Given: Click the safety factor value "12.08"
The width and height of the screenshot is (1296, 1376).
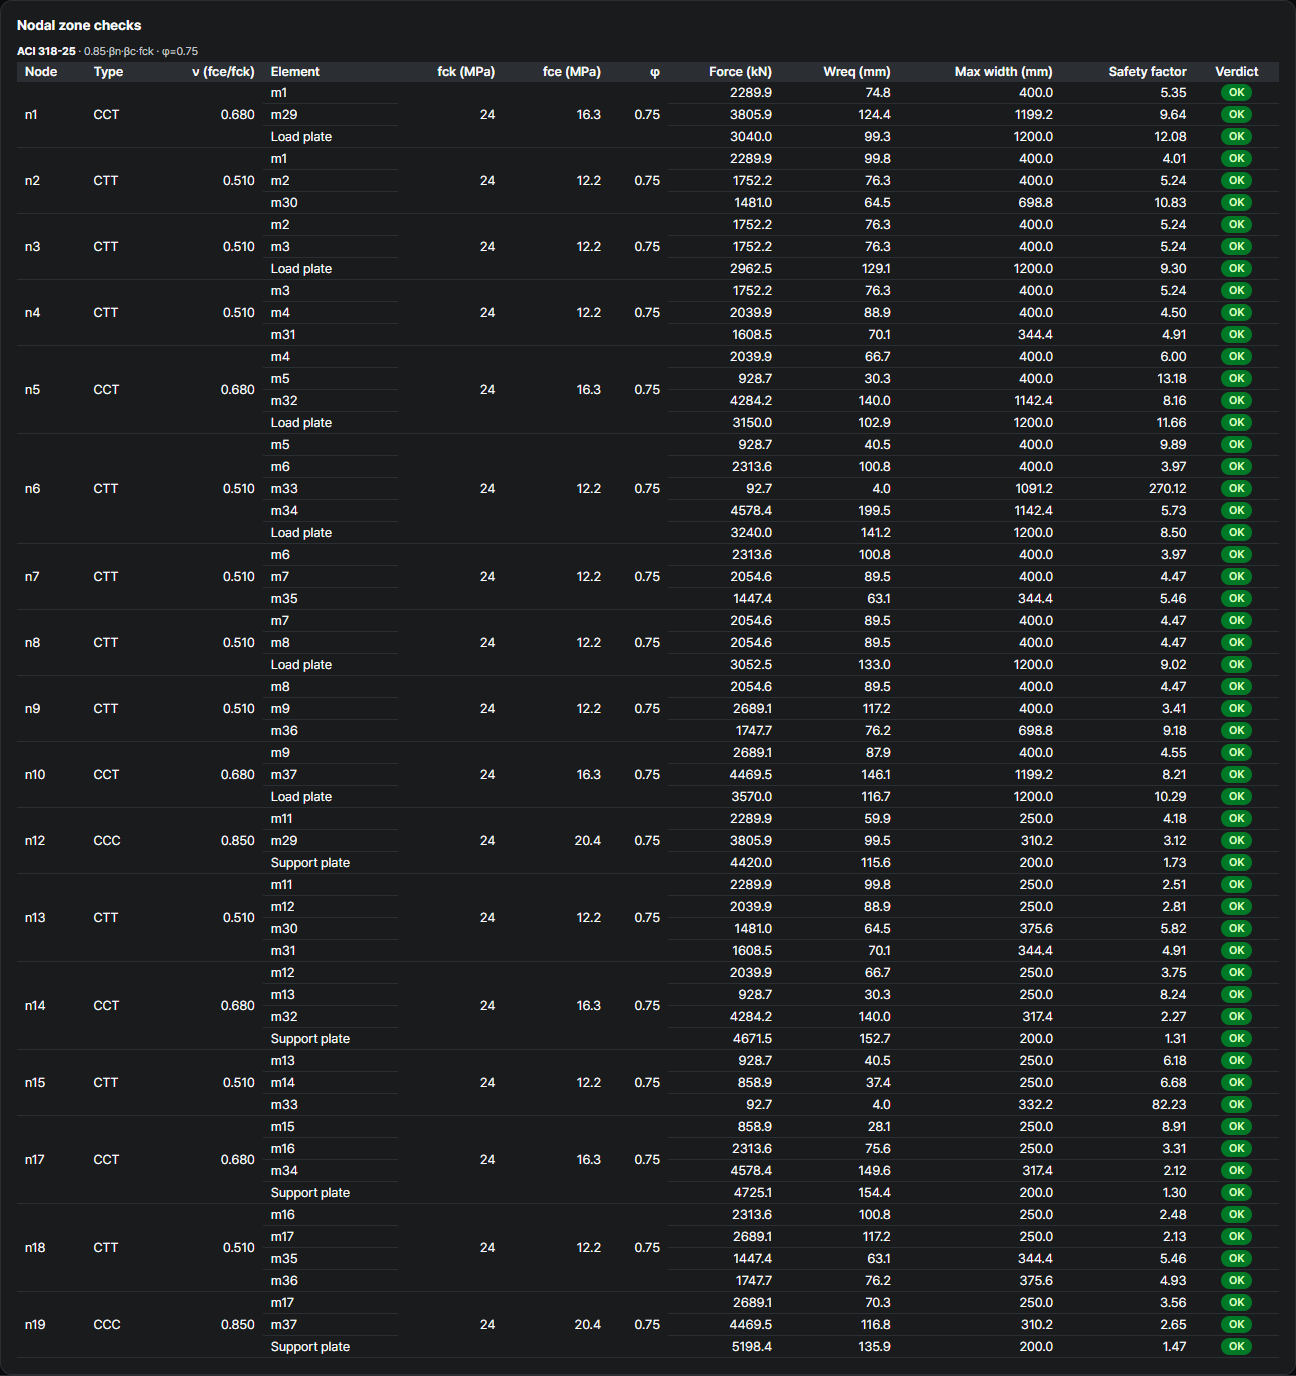Looking at the screenshot, I should click(1171, 137).
